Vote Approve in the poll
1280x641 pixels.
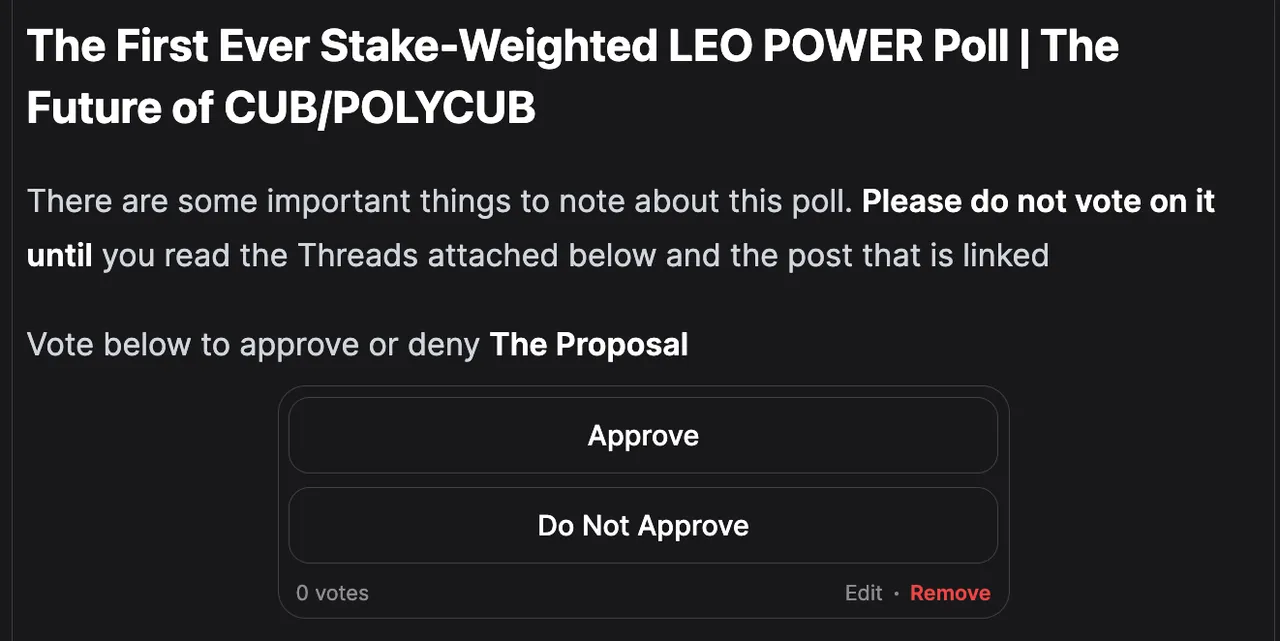point(643,436)
